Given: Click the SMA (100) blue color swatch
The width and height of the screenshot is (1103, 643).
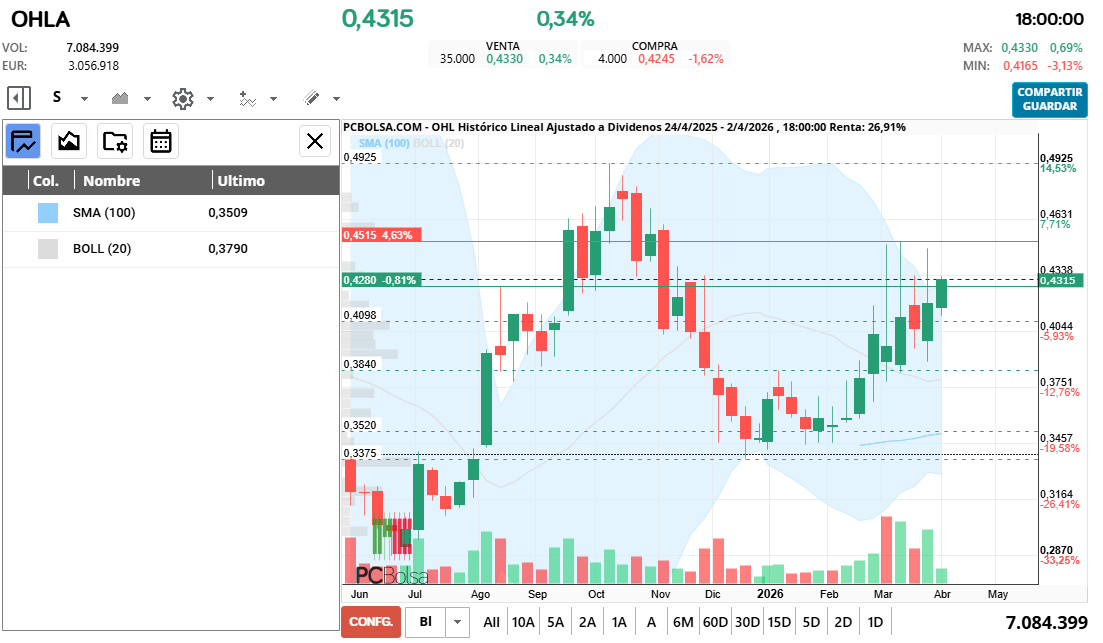Looking at the screenshot, I should (47, 212).
